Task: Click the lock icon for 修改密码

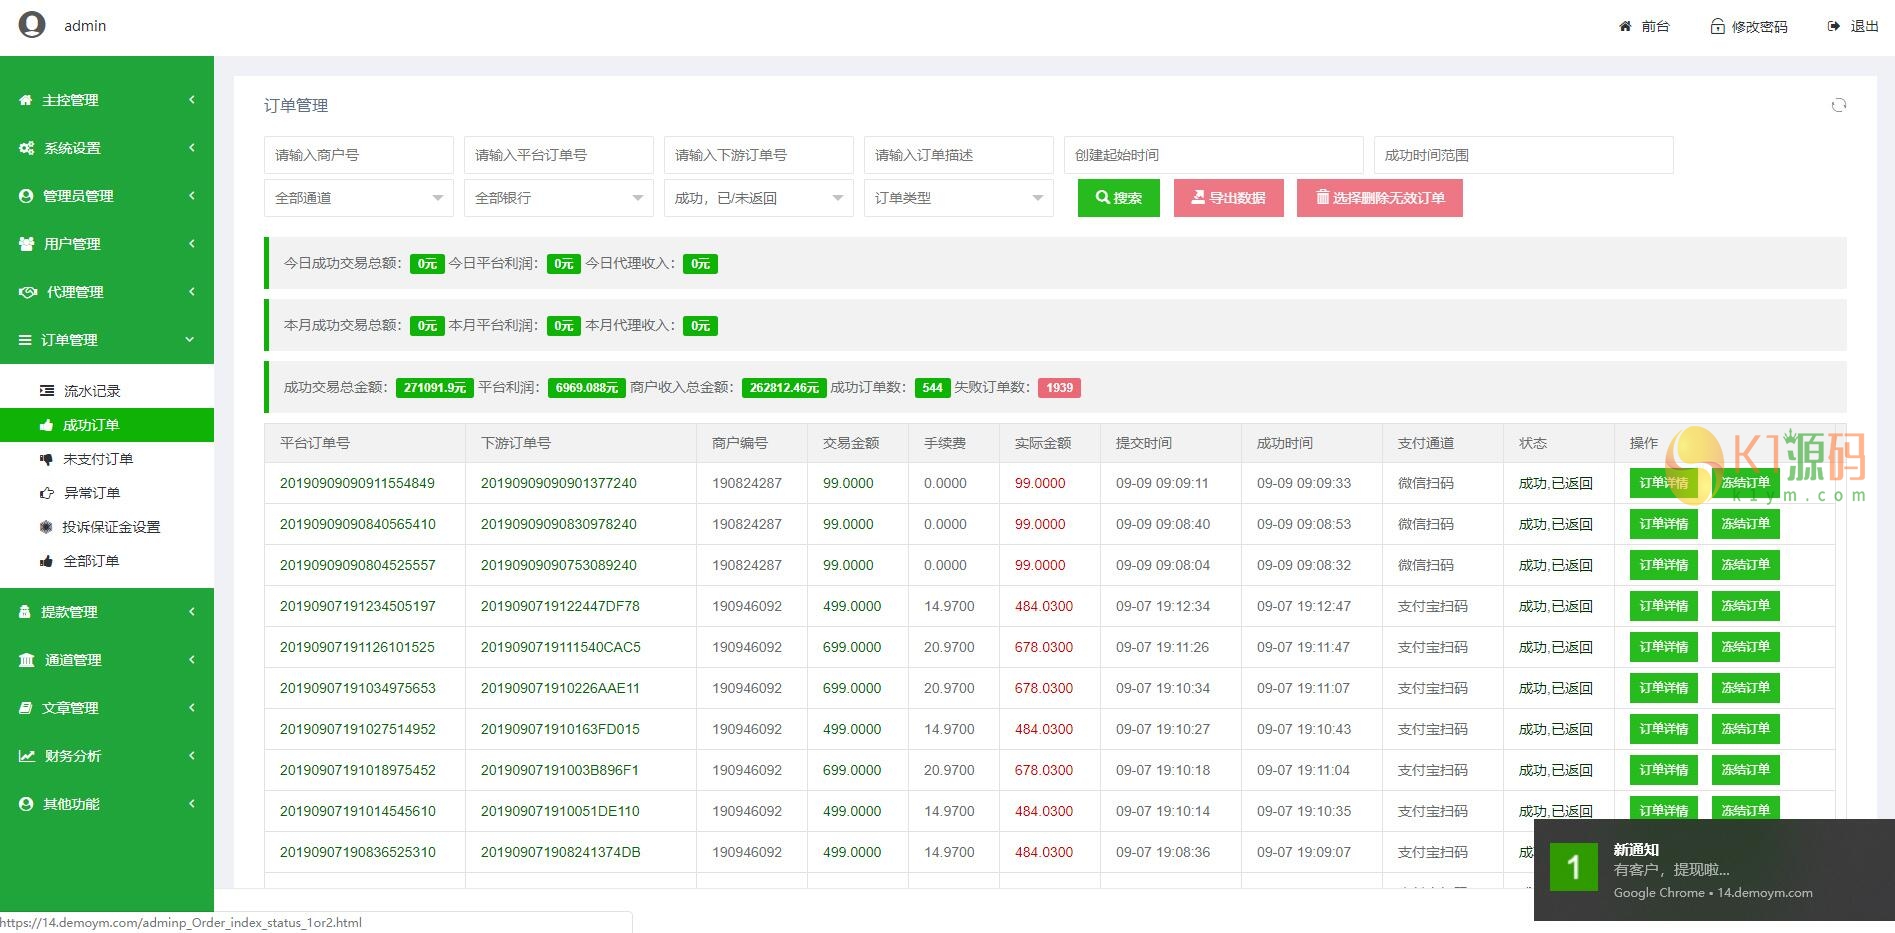Action: 1717,26
